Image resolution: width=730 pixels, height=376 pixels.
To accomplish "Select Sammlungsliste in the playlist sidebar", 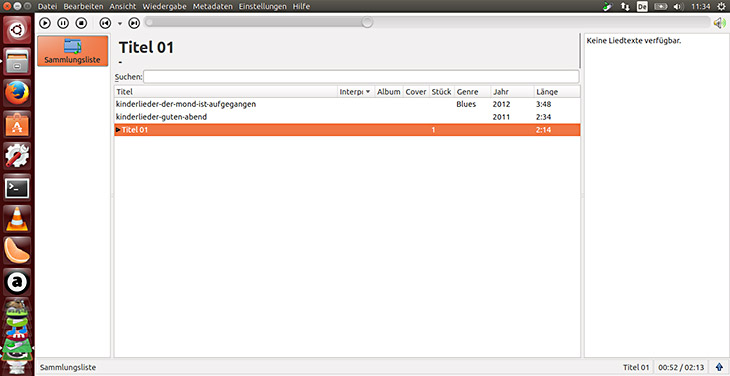I will coord(73,51).
